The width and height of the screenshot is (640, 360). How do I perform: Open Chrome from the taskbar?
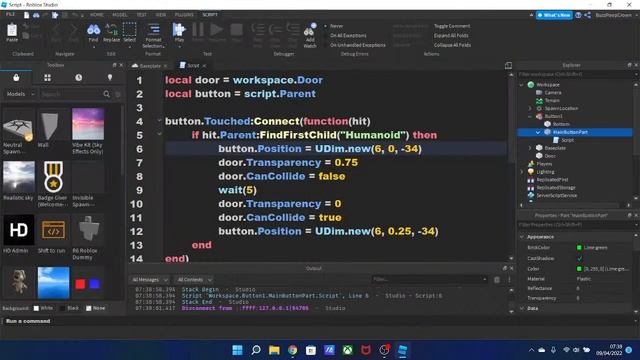pyautogui.click(x=292, y=350)
